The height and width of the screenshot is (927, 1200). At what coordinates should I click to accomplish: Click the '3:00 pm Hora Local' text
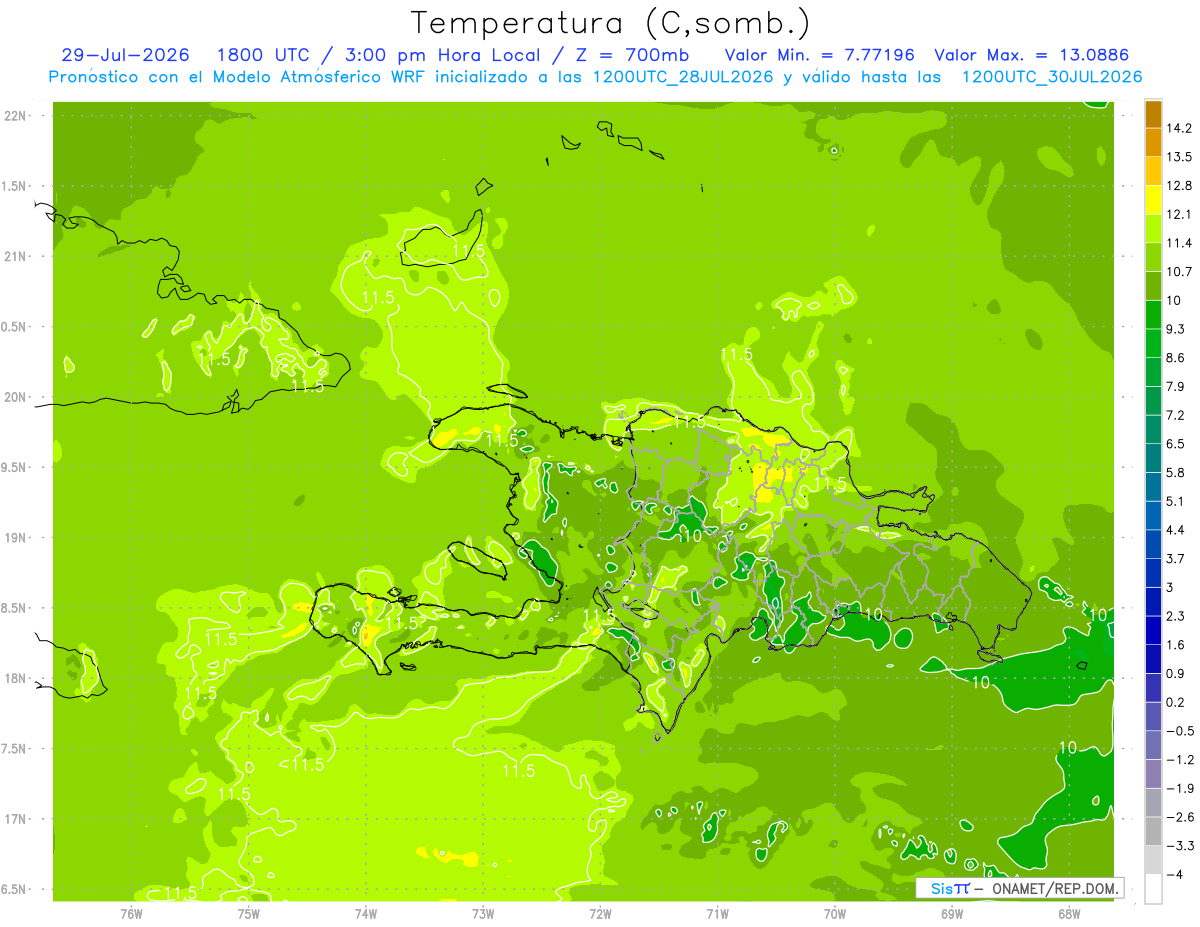(440, 55)
